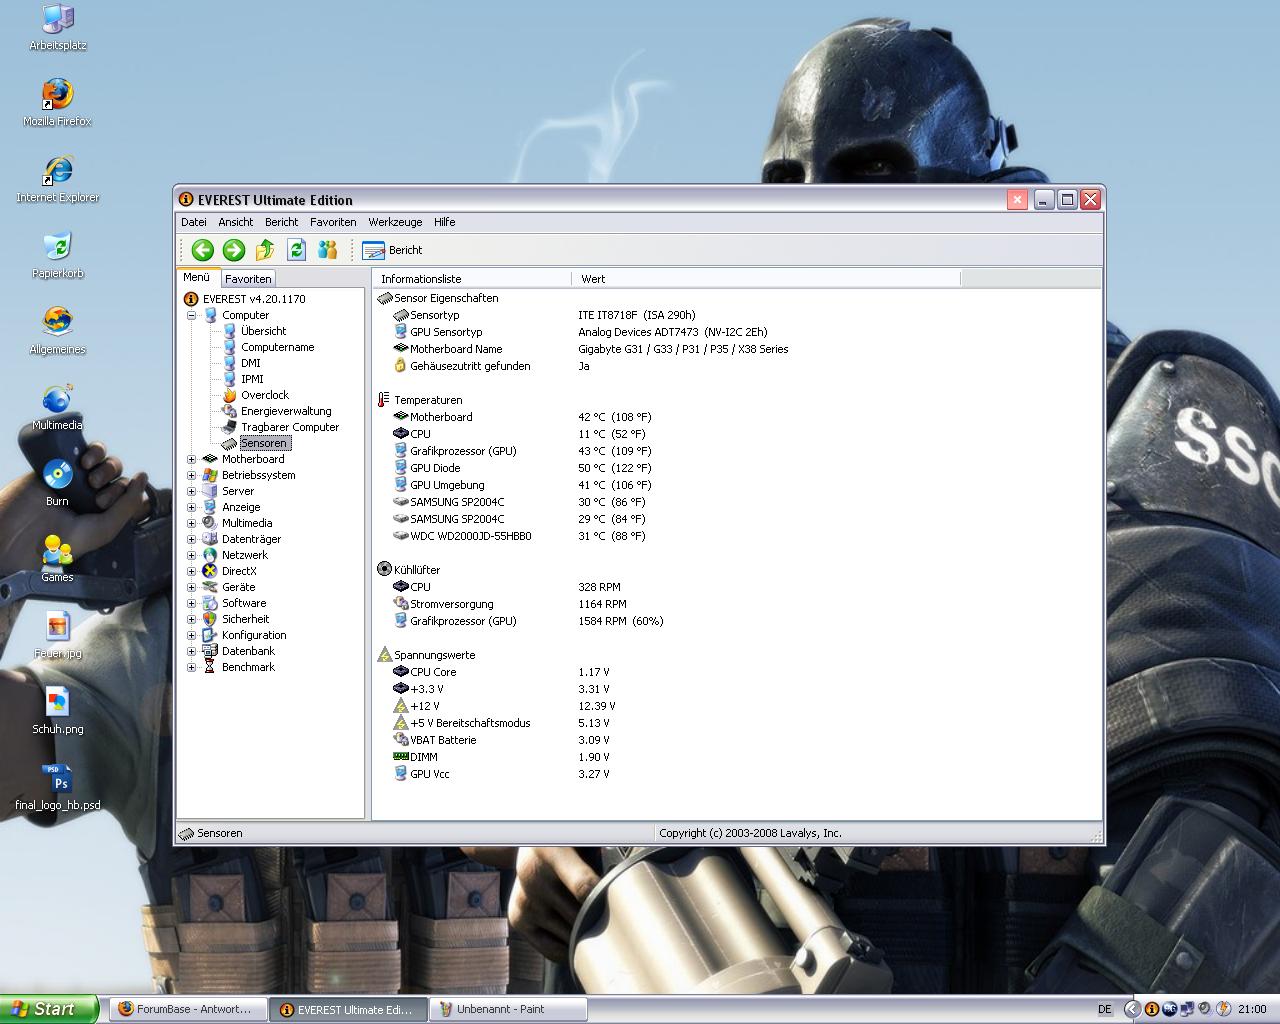Select the GPU Diode row
The width and height of the screenshot is (1280, 1024).
coord(737,468)
